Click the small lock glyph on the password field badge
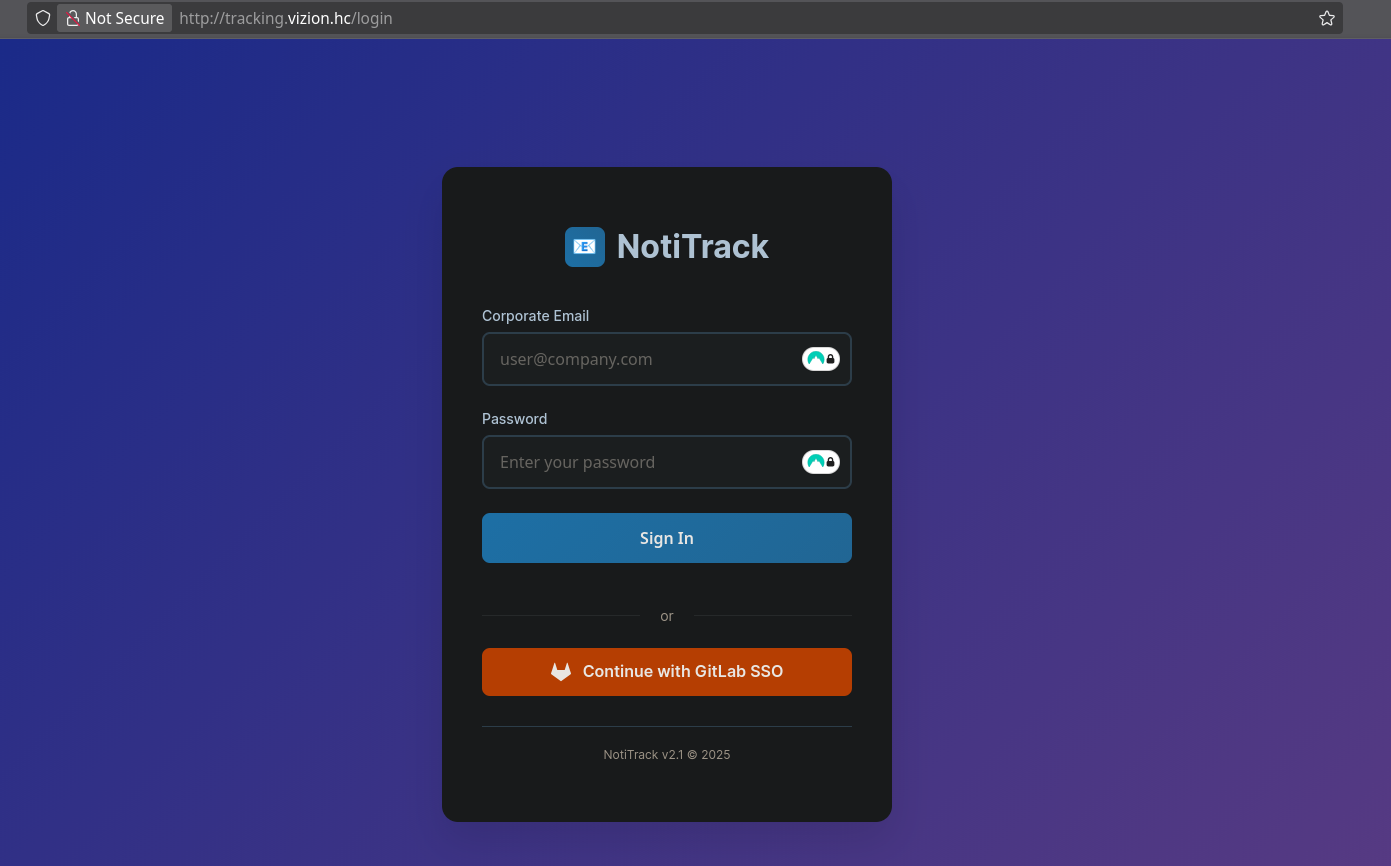 tap(830, 462)
